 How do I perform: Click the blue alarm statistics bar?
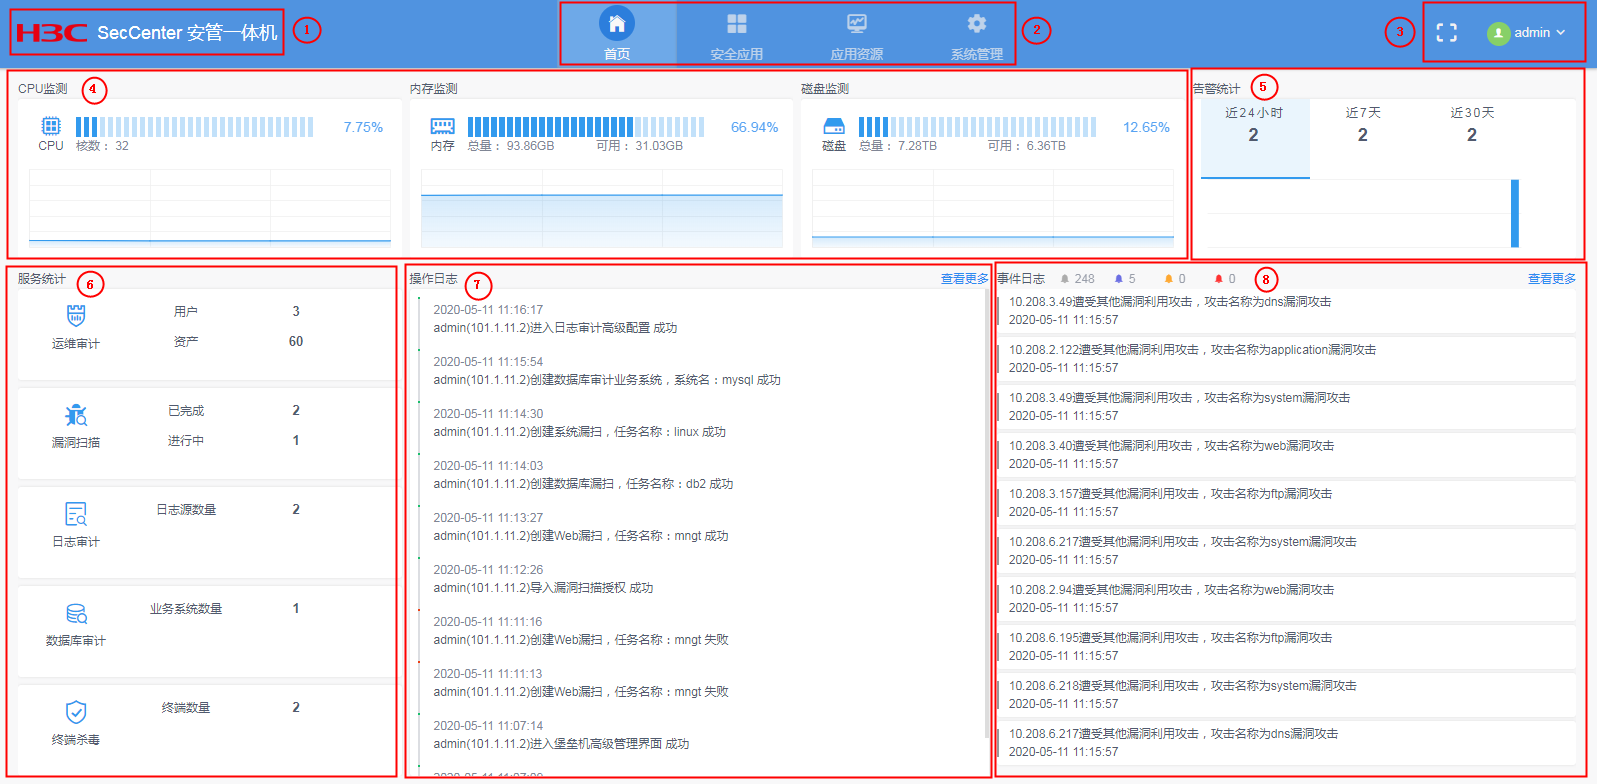click(x=1515, y=213)
